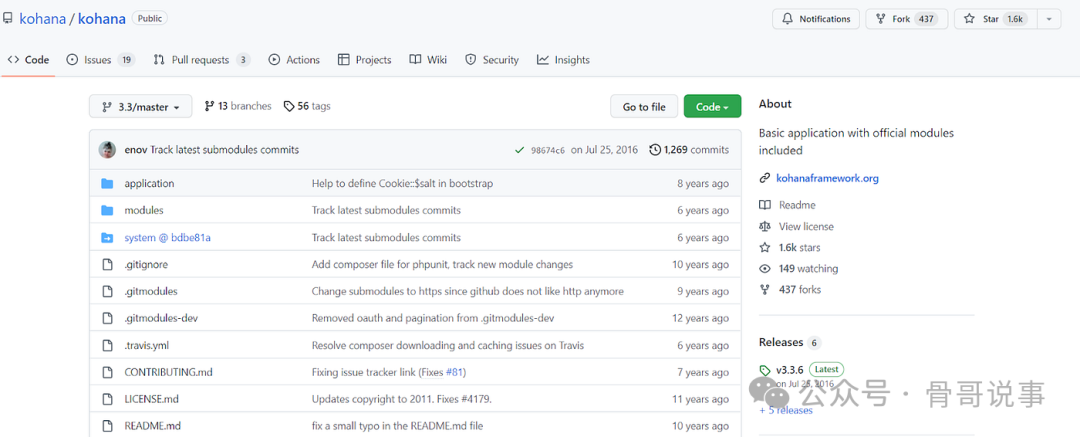The image size is (1080, 437).
Task: Open the application folder
Action: [x=149, y=183]
